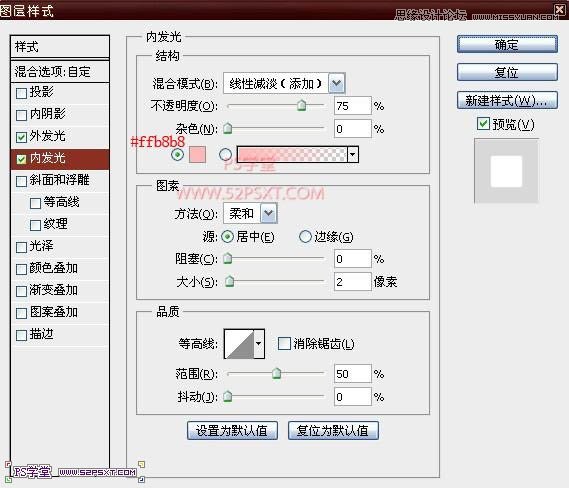Screen dimensions: 569x488
Task: Click the pink glow color swatch
Action: [197, 155]
